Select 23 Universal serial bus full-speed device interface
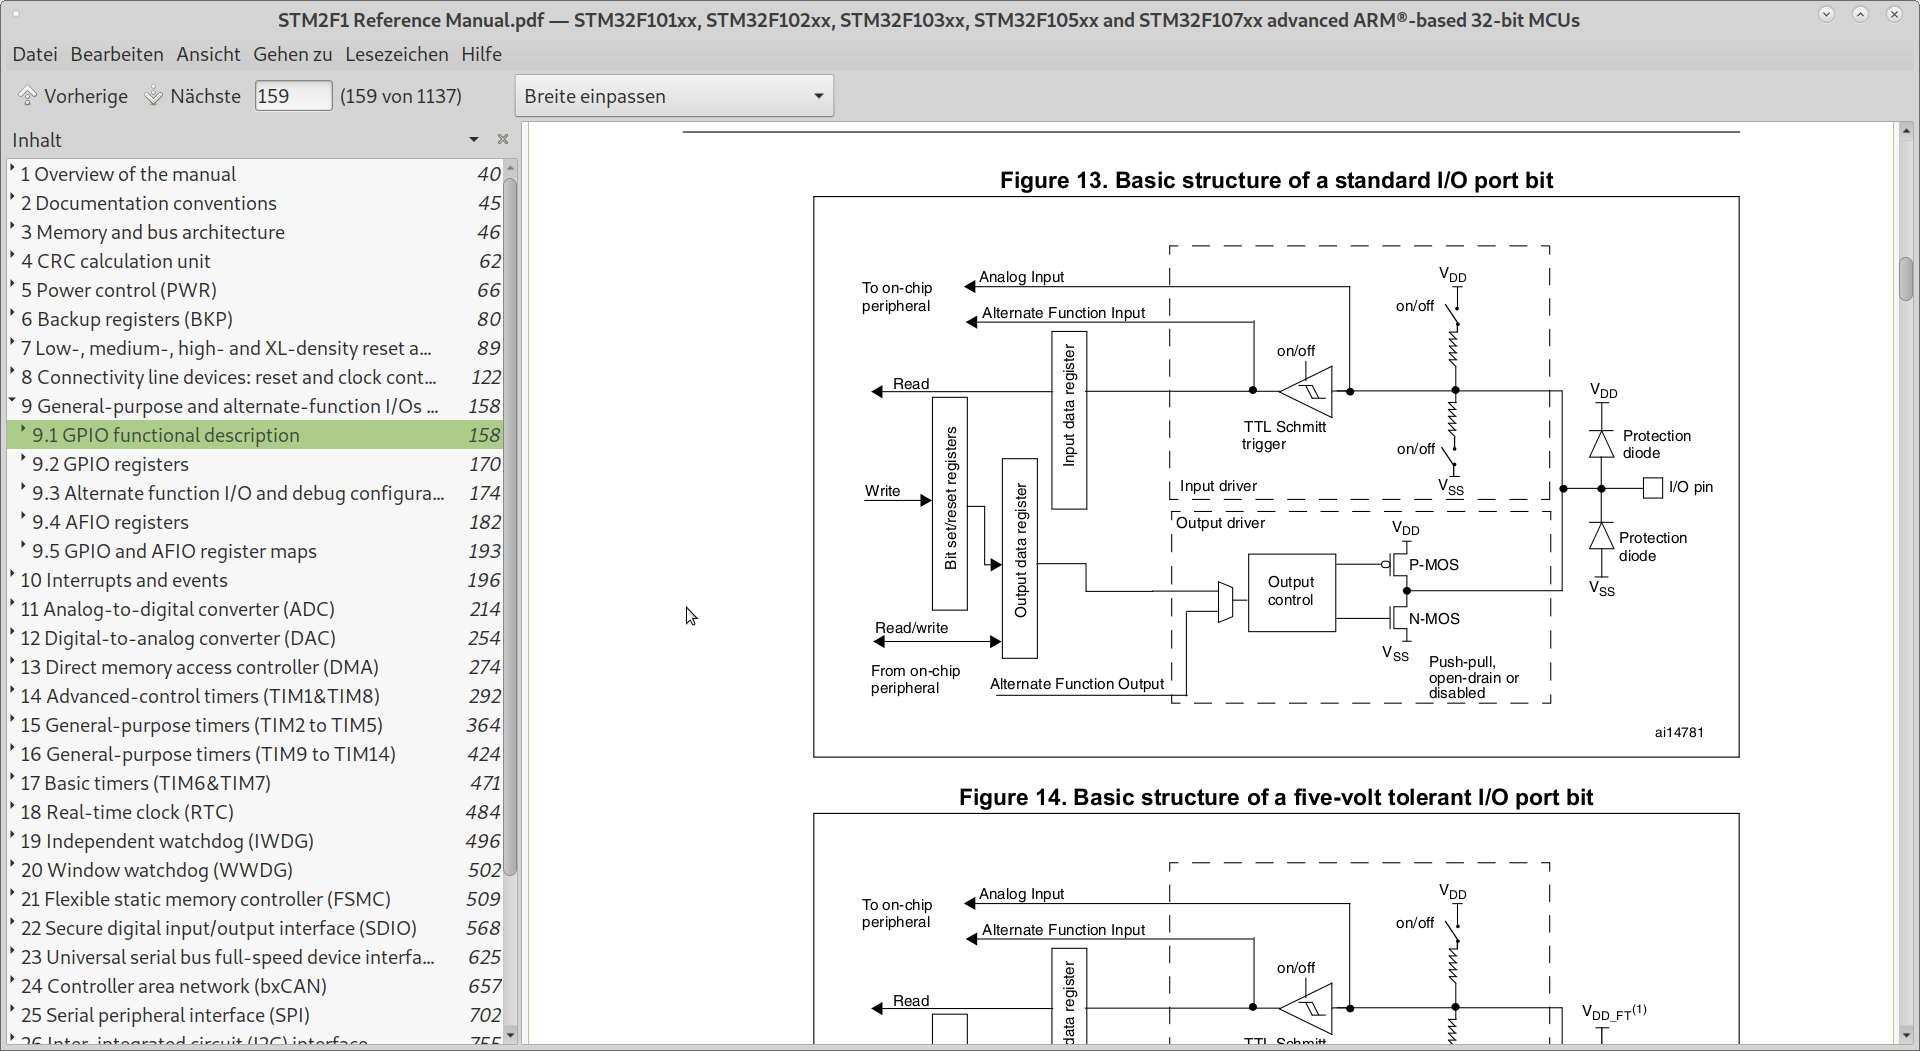Screen dimensions: 1920x1051 click(x=254, y=957)
